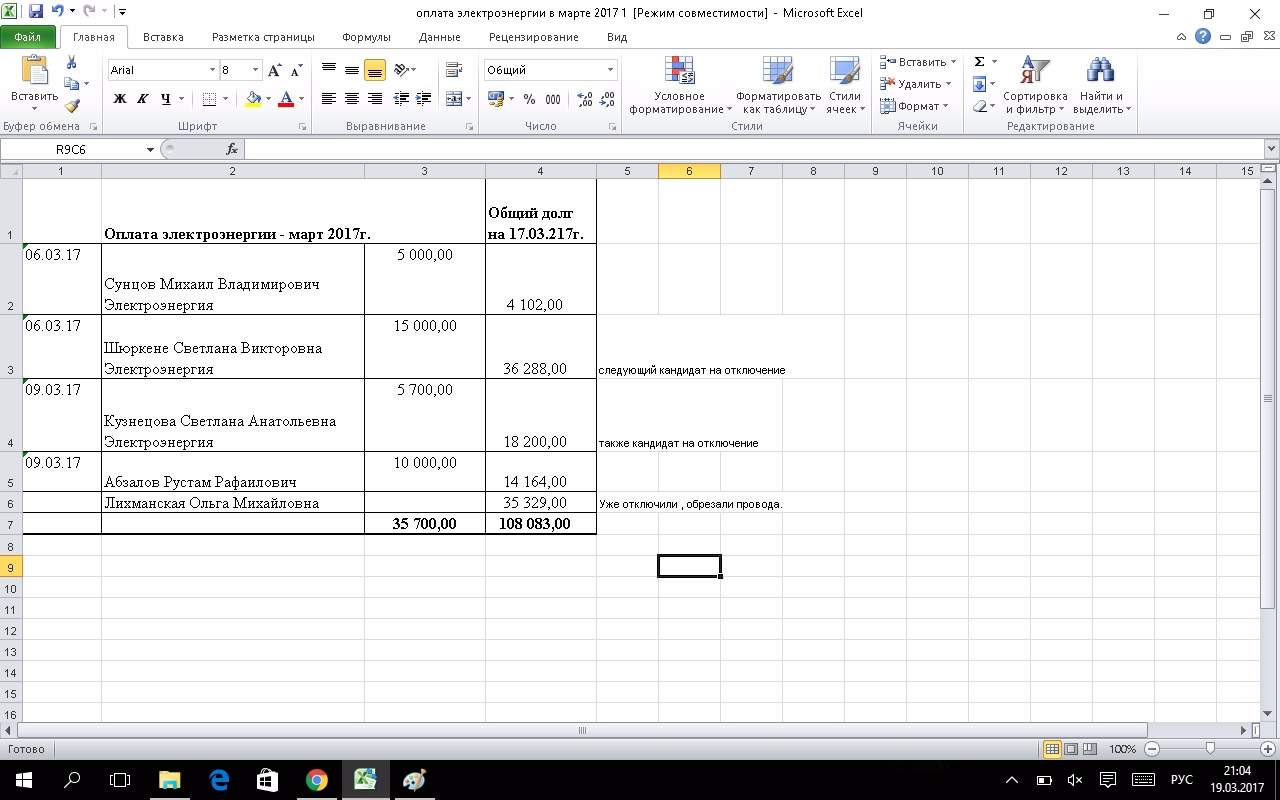Open Сортировка и фильтр menu

[x=1036, y=86]
